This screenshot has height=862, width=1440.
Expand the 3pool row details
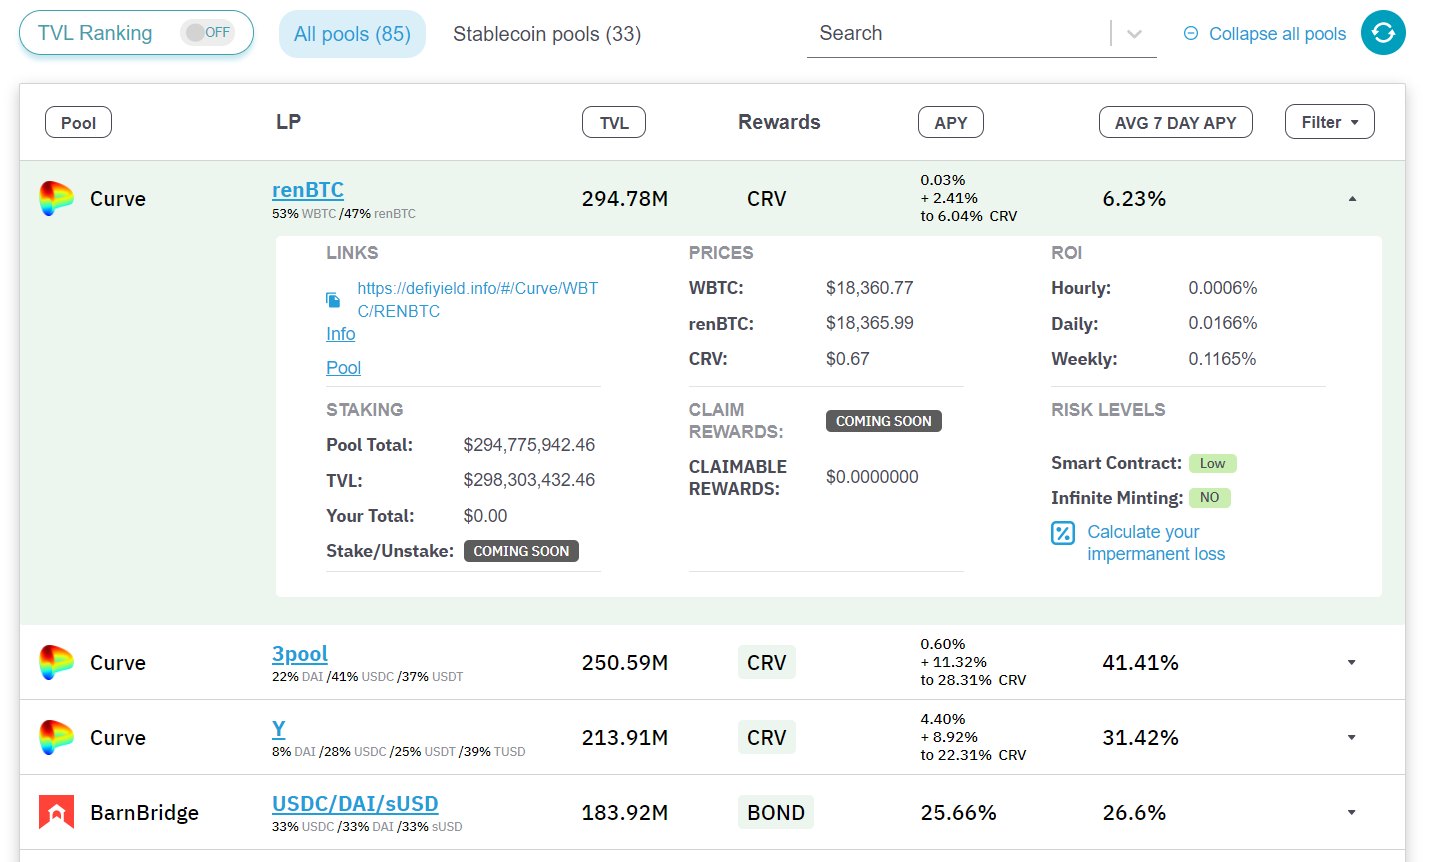tap(1352, 663)
